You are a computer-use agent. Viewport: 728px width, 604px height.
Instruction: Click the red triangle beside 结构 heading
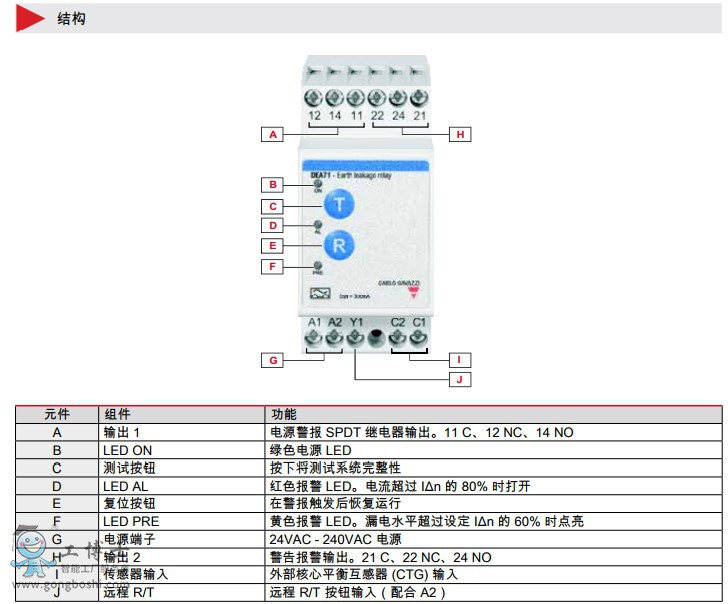click(x=30, y=19)
